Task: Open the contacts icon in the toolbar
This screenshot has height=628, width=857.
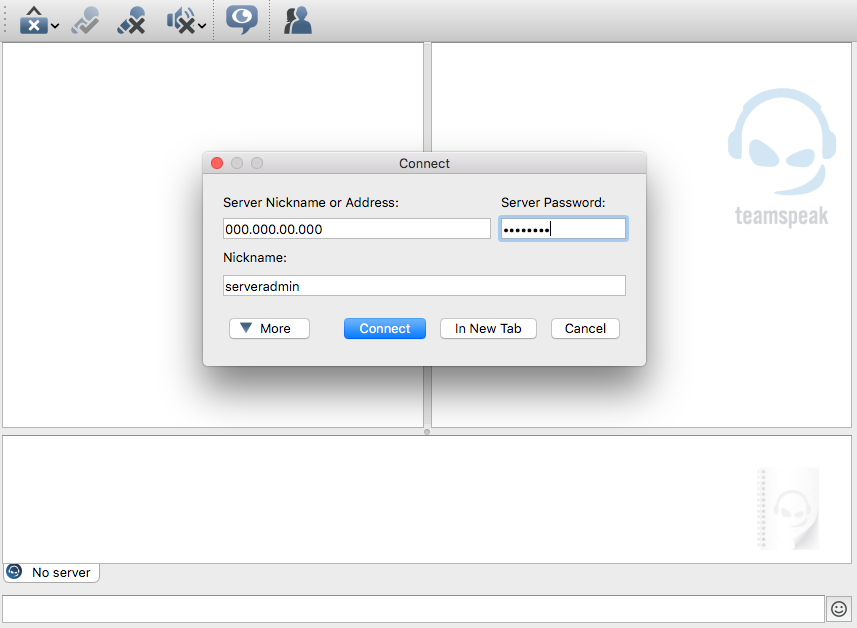Action: (297, 20)
